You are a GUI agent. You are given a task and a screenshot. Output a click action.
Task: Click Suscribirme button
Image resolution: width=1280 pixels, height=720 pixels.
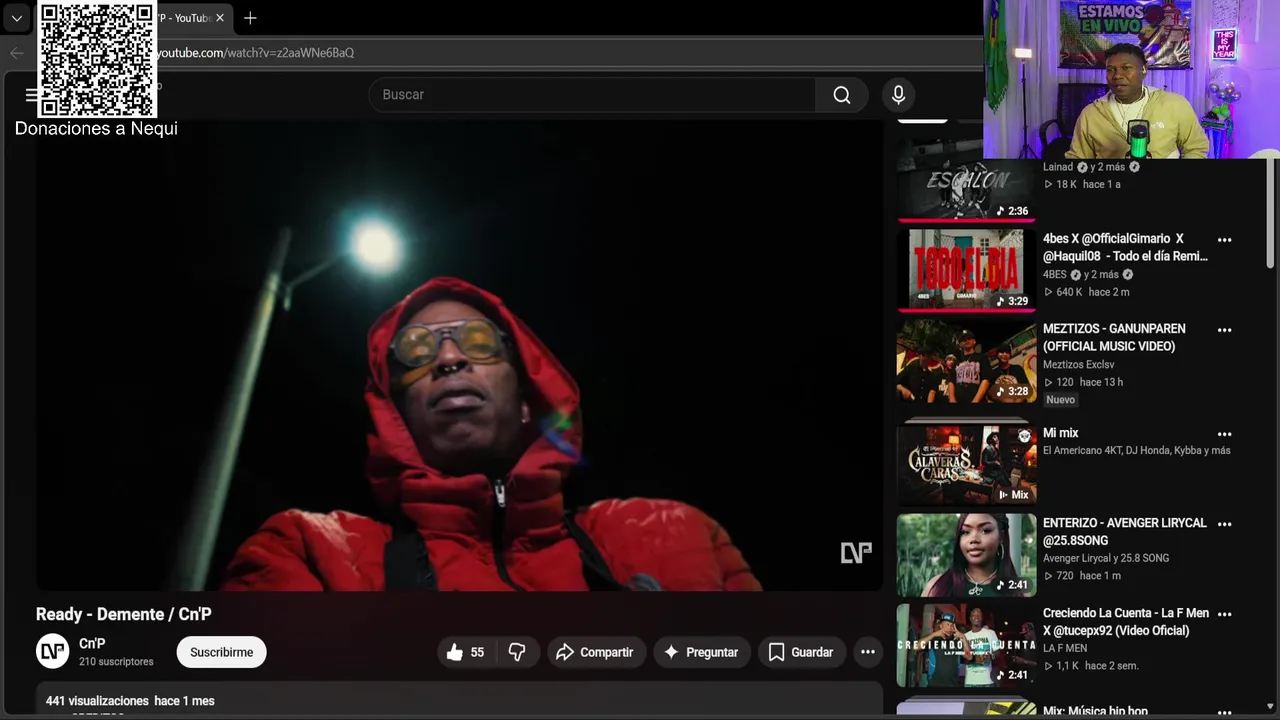(x=221, y=652)
